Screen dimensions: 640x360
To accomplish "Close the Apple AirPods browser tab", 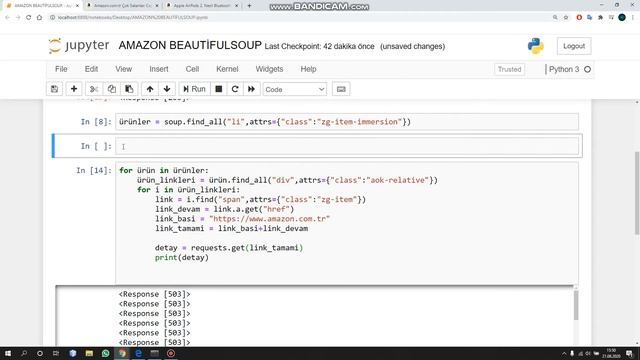I will point(237,6).
